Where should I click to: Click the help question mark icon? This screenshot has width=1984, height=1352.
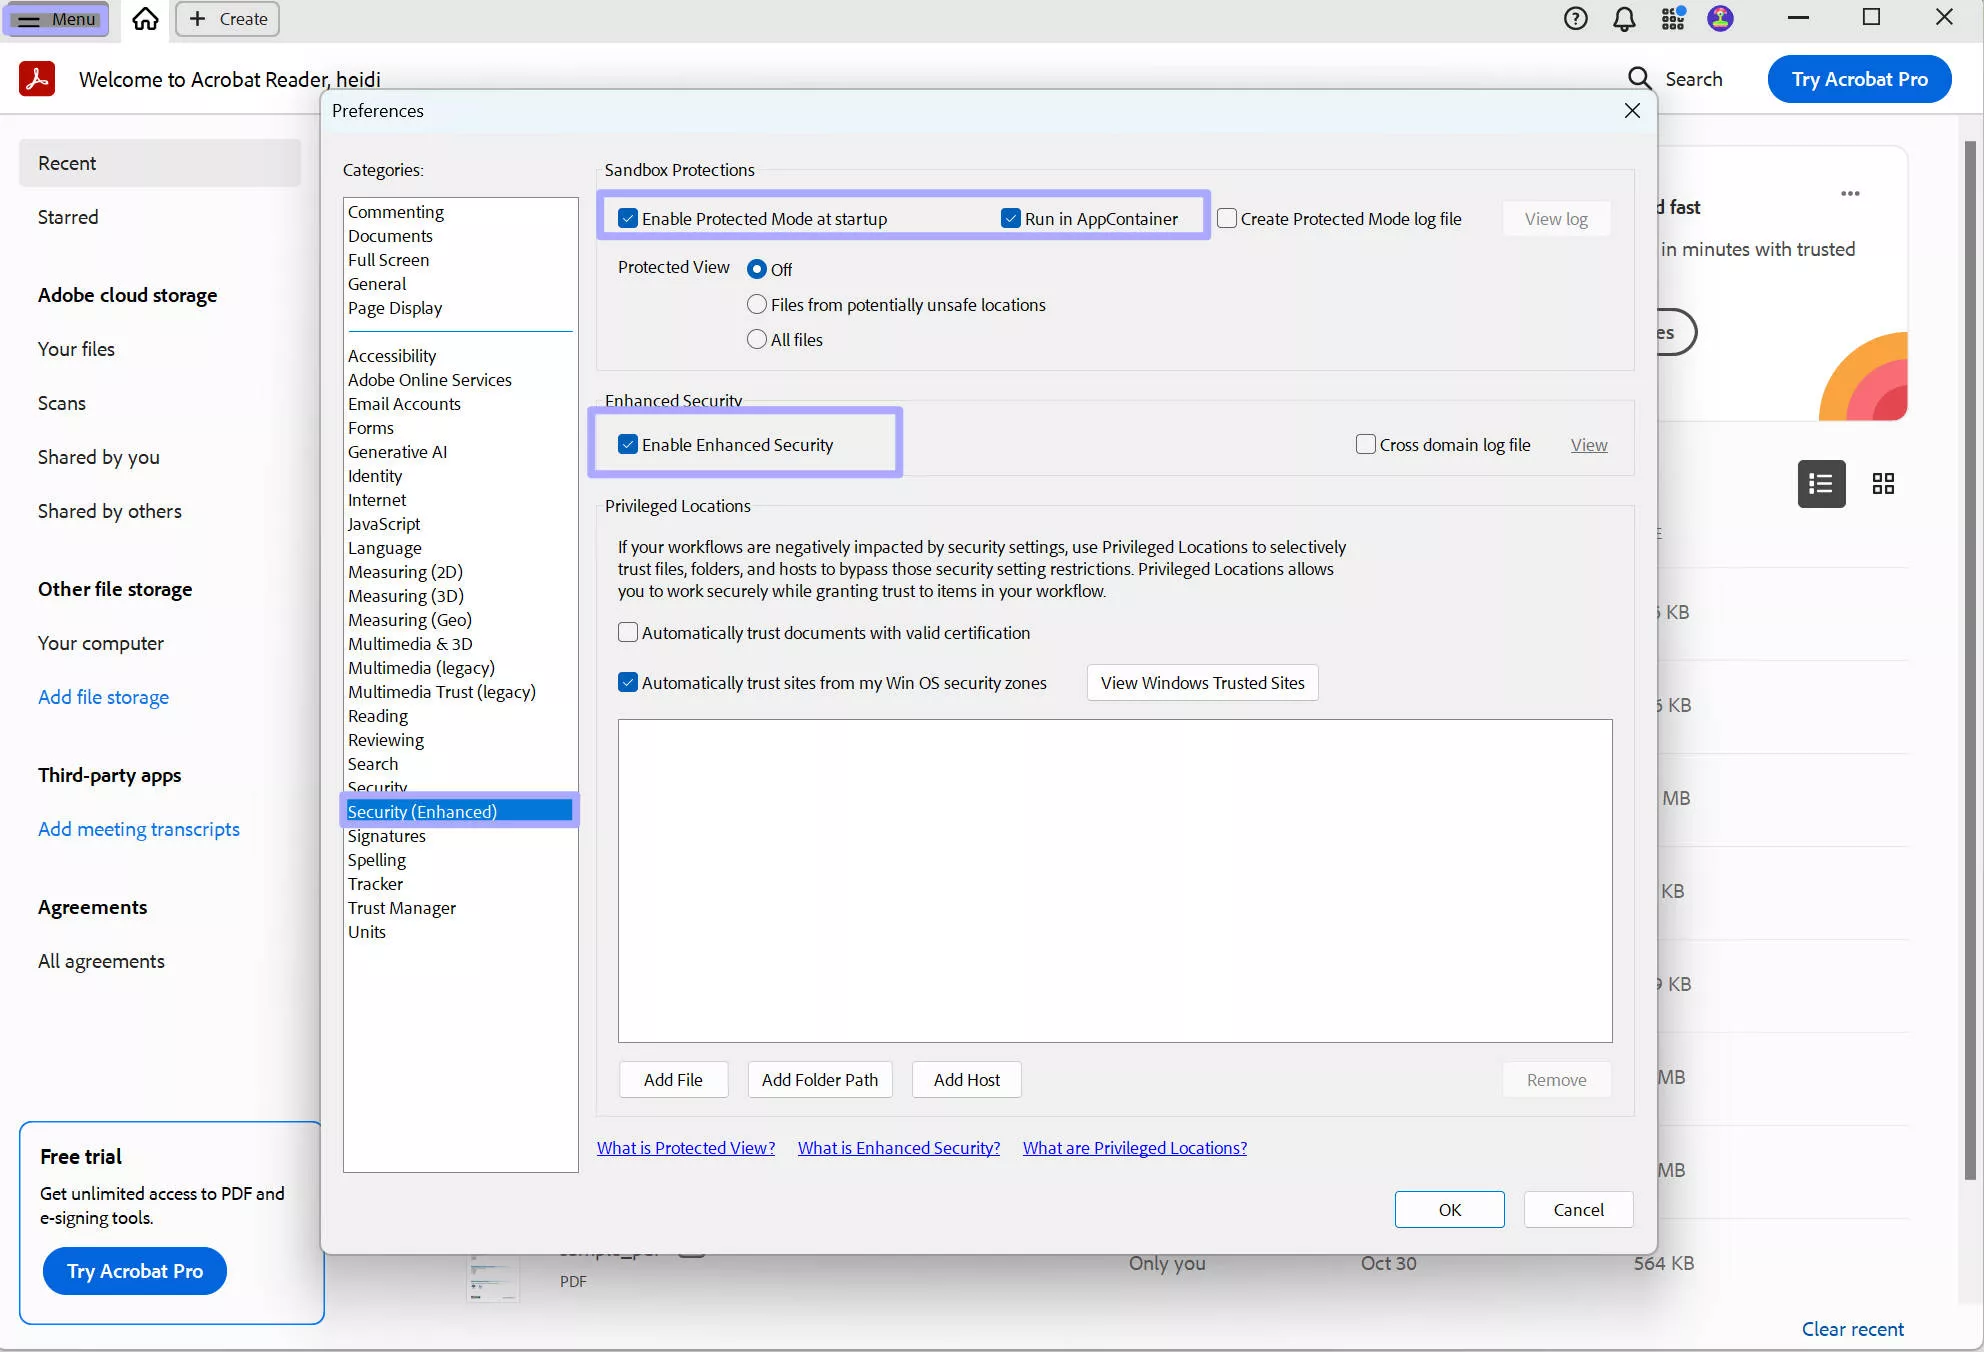(1575, 18)
